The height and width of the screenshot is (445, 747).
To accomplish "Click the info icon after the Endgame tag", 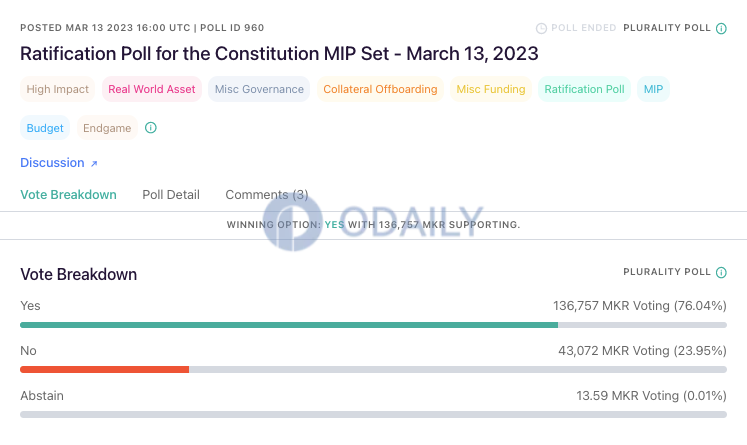I will [151, 128].
